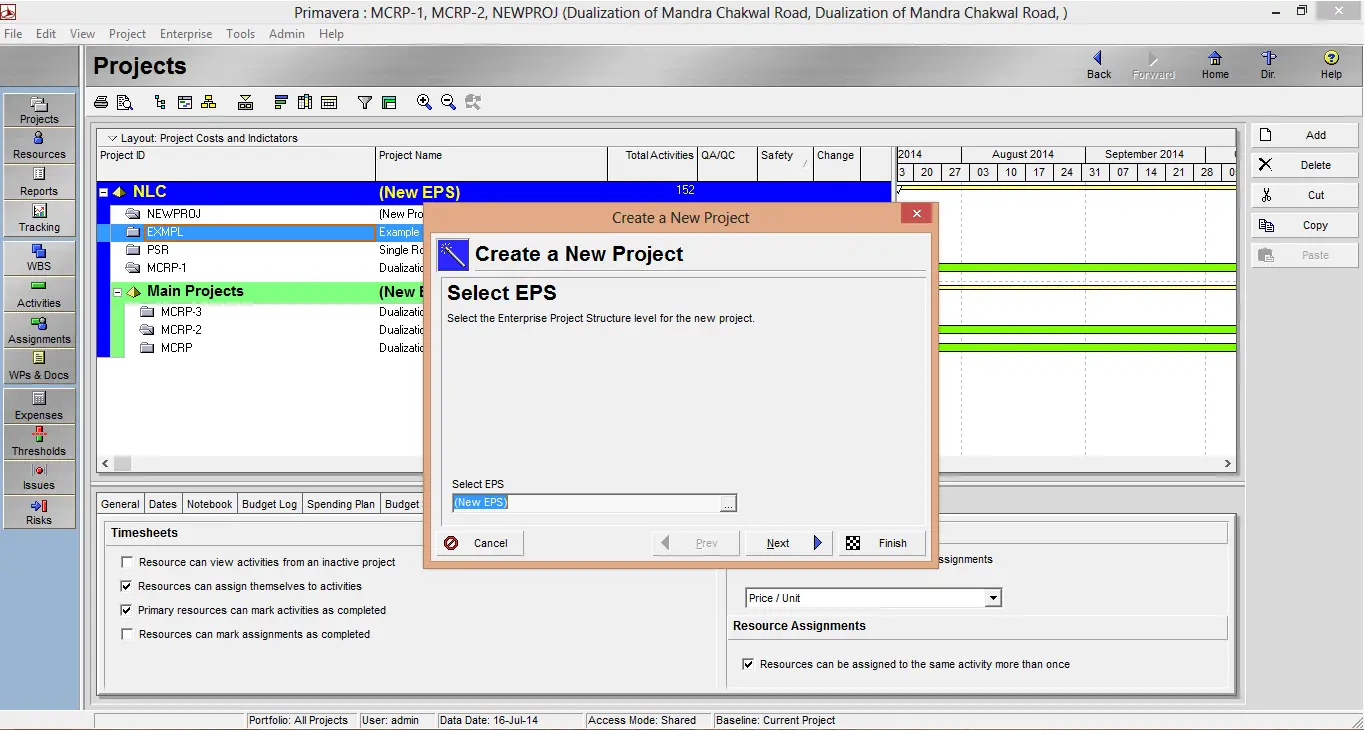This screenshot has width=1365, height=730.
Task: Cancel the Create a New Project wizard
Action: (480, 543)
